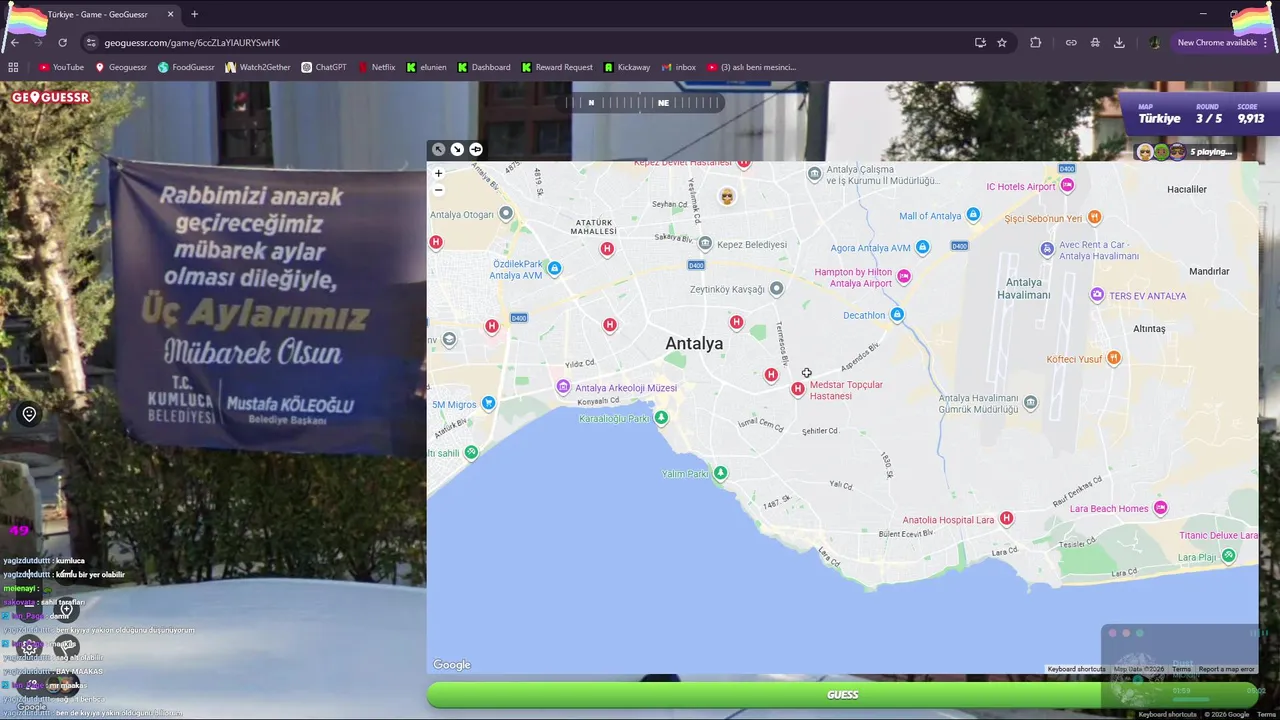Select the Zeytinköy Kavşağı marker
The height and width of the screenshot is (720, 1280).
point(776,288)
